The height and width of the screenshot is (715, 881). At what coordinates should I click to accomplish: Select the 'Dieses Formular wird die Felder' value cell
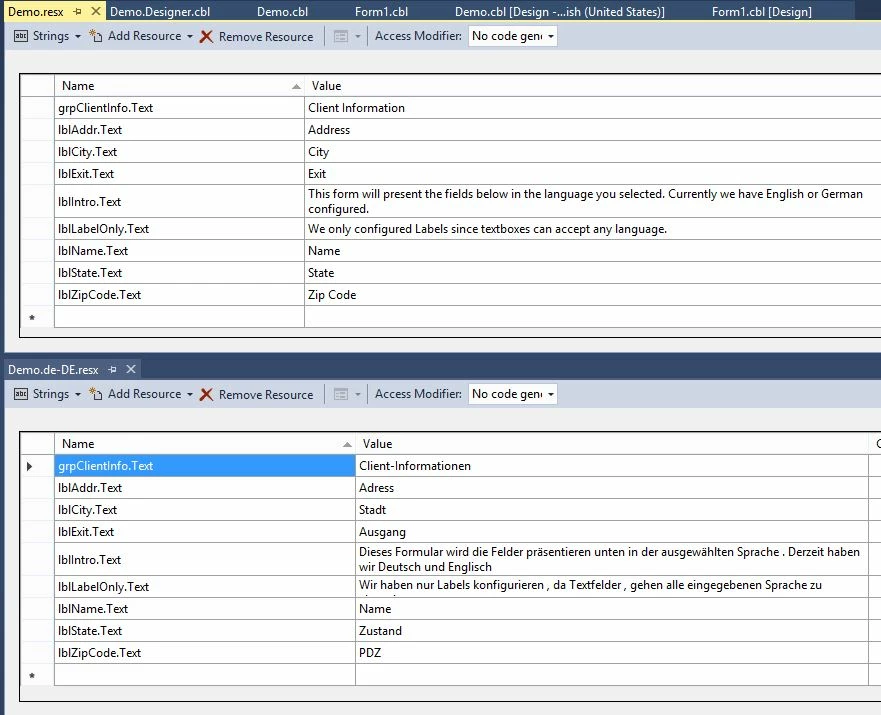(x=612, y=559)
